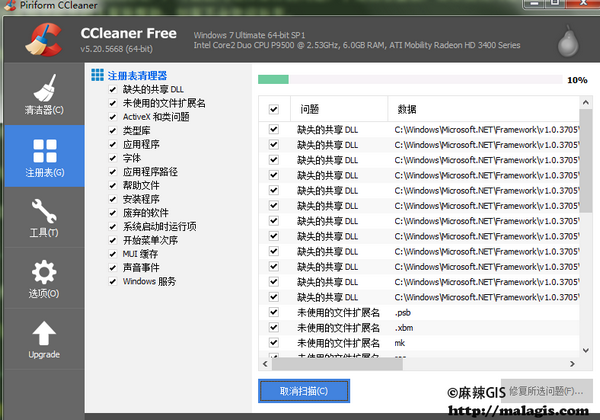Open the Tools (工具) wrench section

pos(44,217)
